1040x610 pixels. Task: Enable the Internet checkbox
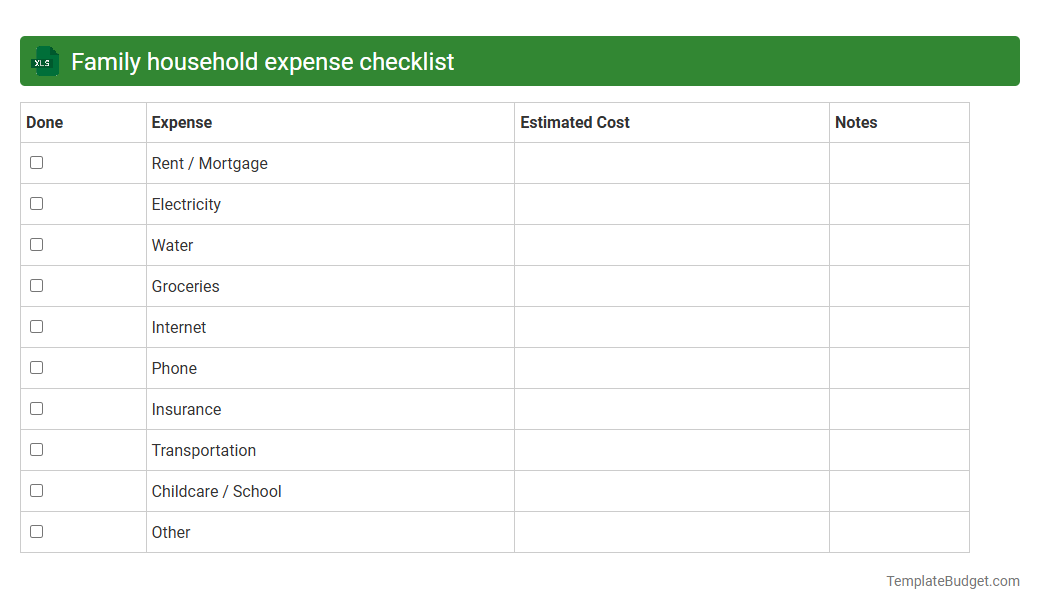pyautogui.click(x=36, y=325)
